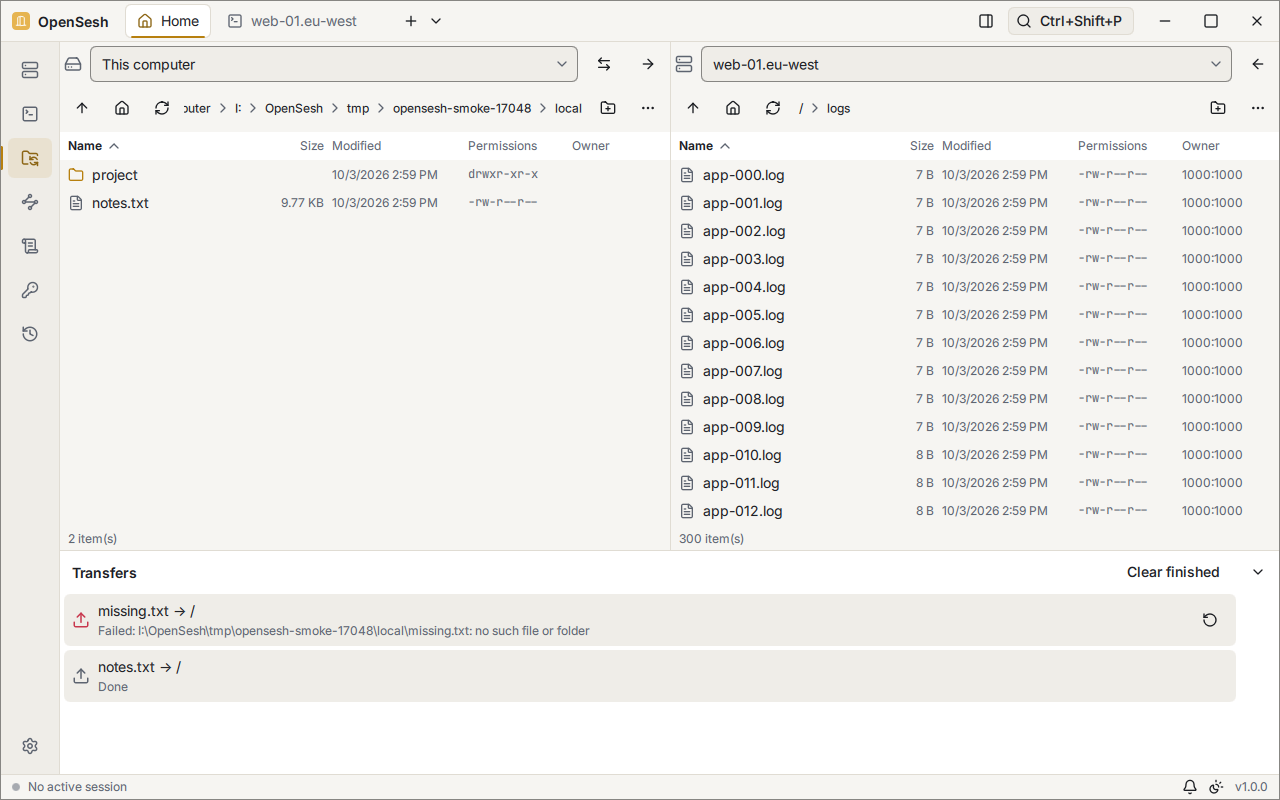The width and height of the screenshot is (1280, 800).
Task: Open the notifications bell in status bar
Action: [1190, 787]
